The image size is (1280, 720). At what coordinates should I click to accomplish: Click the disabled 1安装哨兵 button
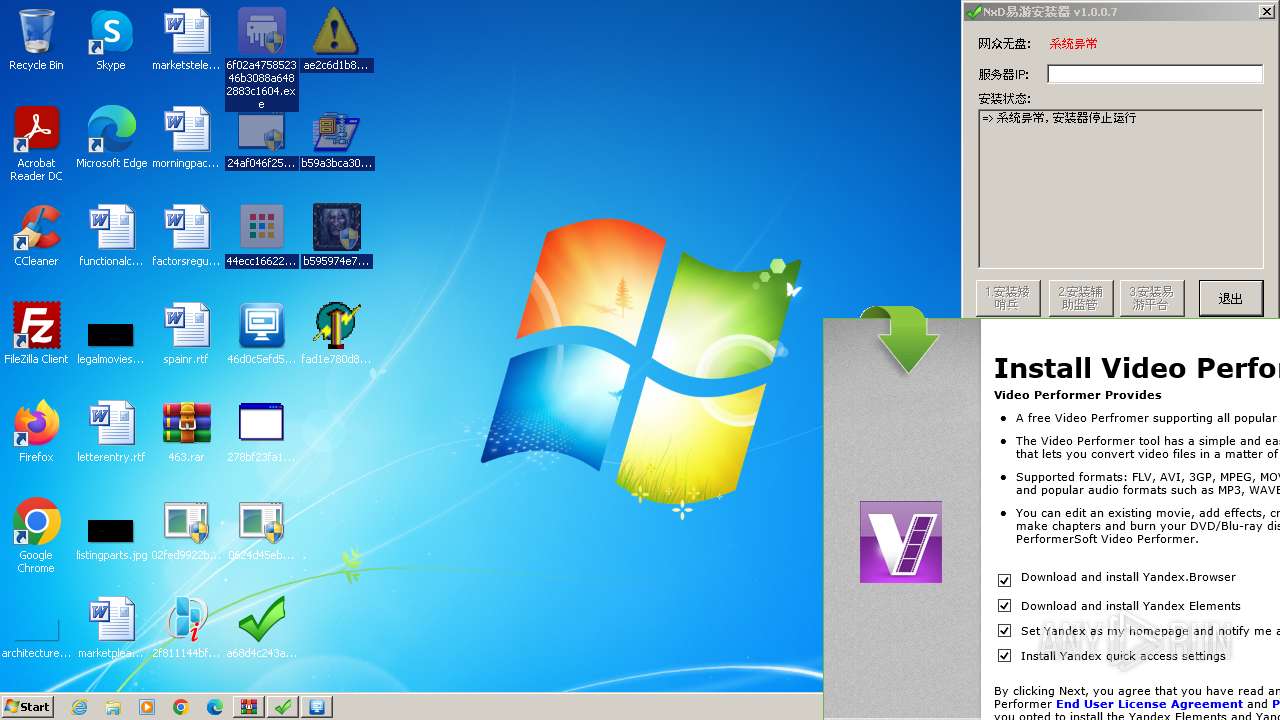[x=1007, y=298]
